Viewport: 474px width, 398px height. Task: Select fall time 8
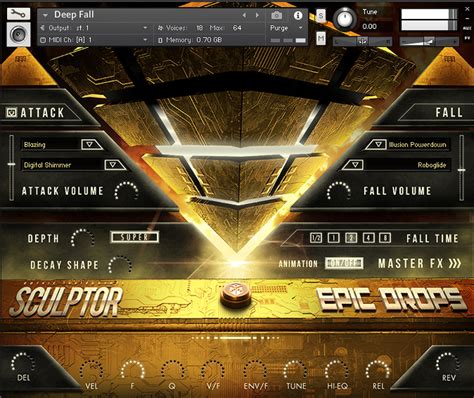tap(385, 238)
